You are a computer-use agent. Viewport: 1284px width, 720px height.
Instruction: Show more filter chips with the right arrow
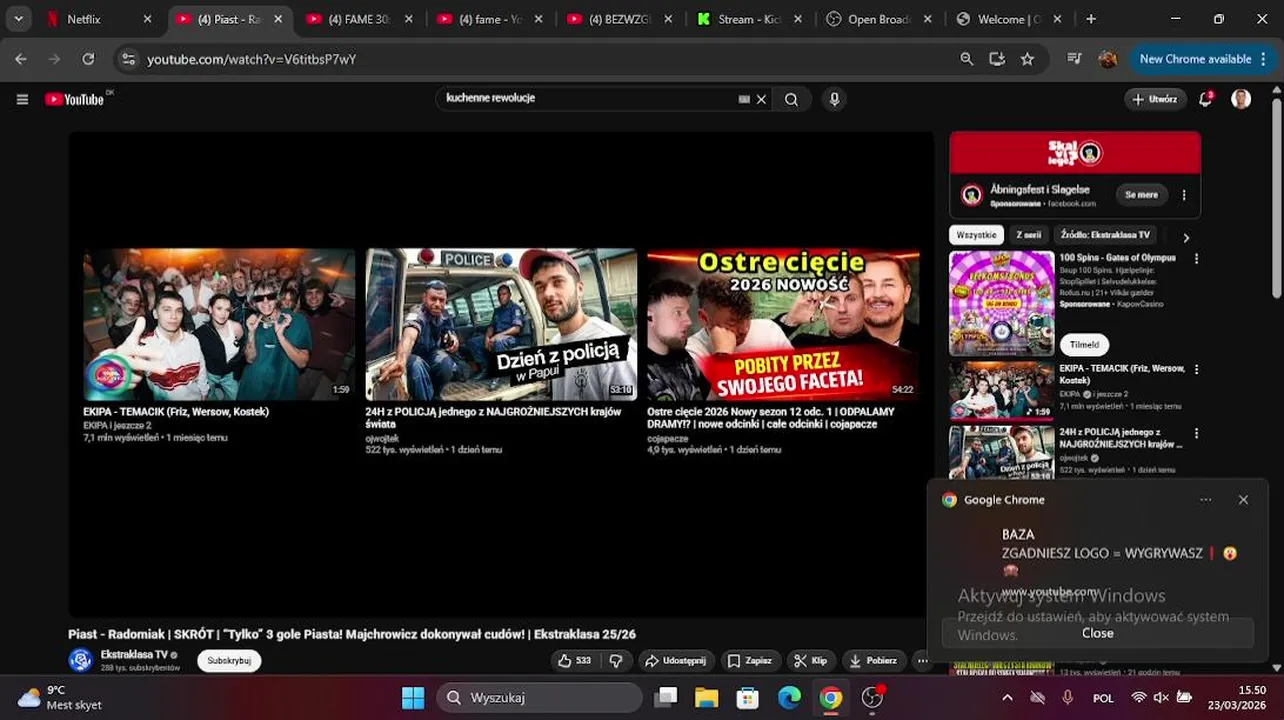tap(1186, 238)
